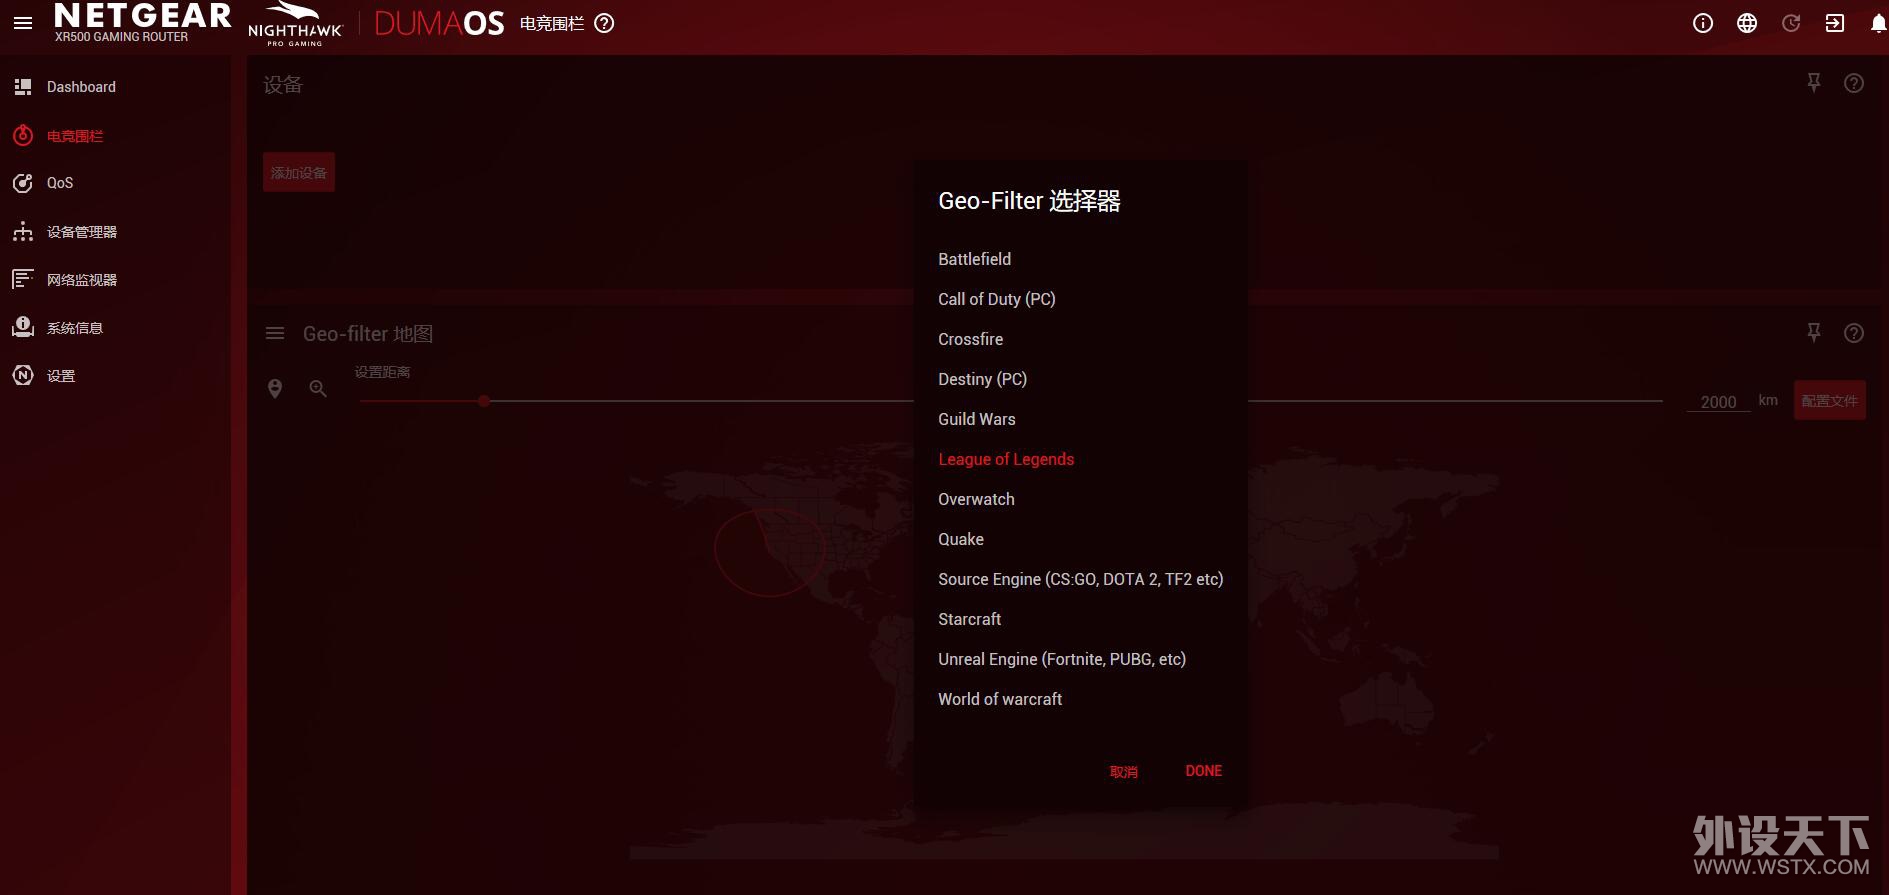Open help for the Geo-filter 地图 panel
The width and height of the screenshot is (1889, 895).
1854,333
